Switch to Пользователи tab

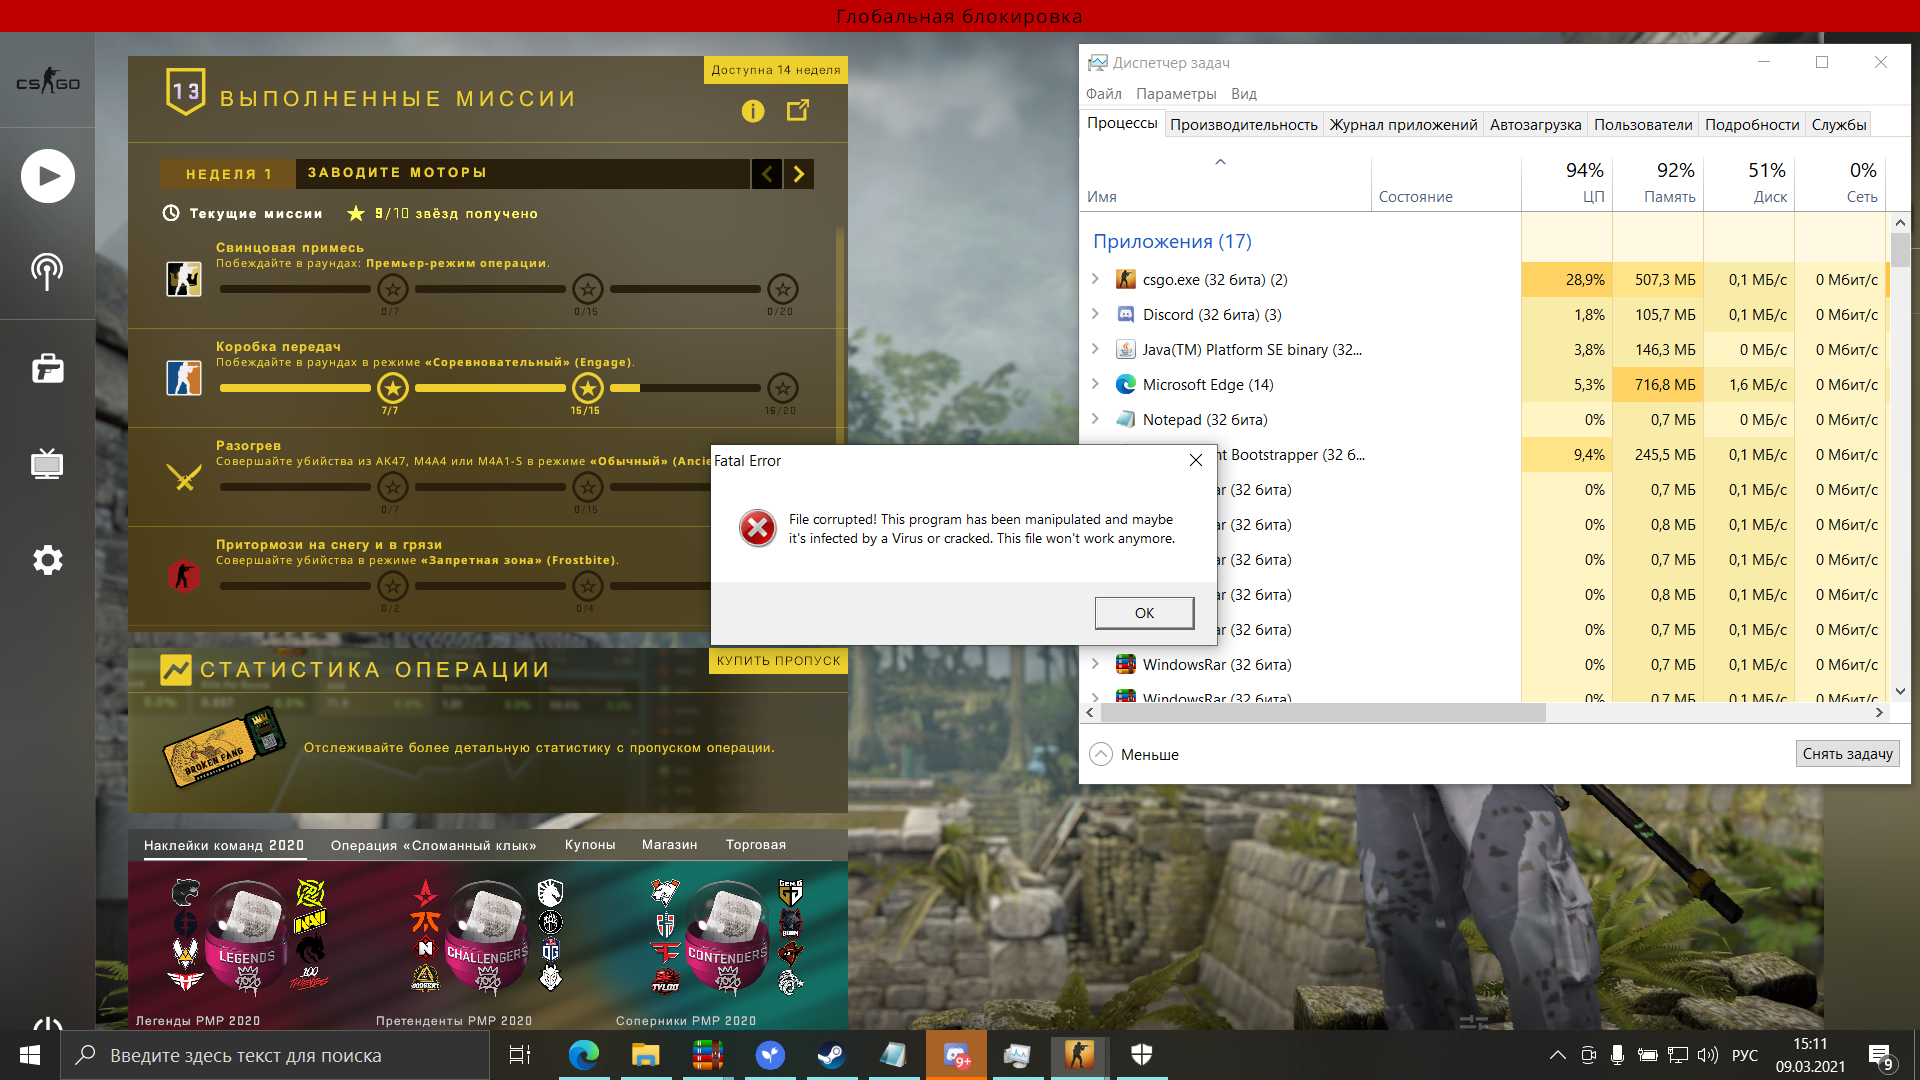[1643, 125]
